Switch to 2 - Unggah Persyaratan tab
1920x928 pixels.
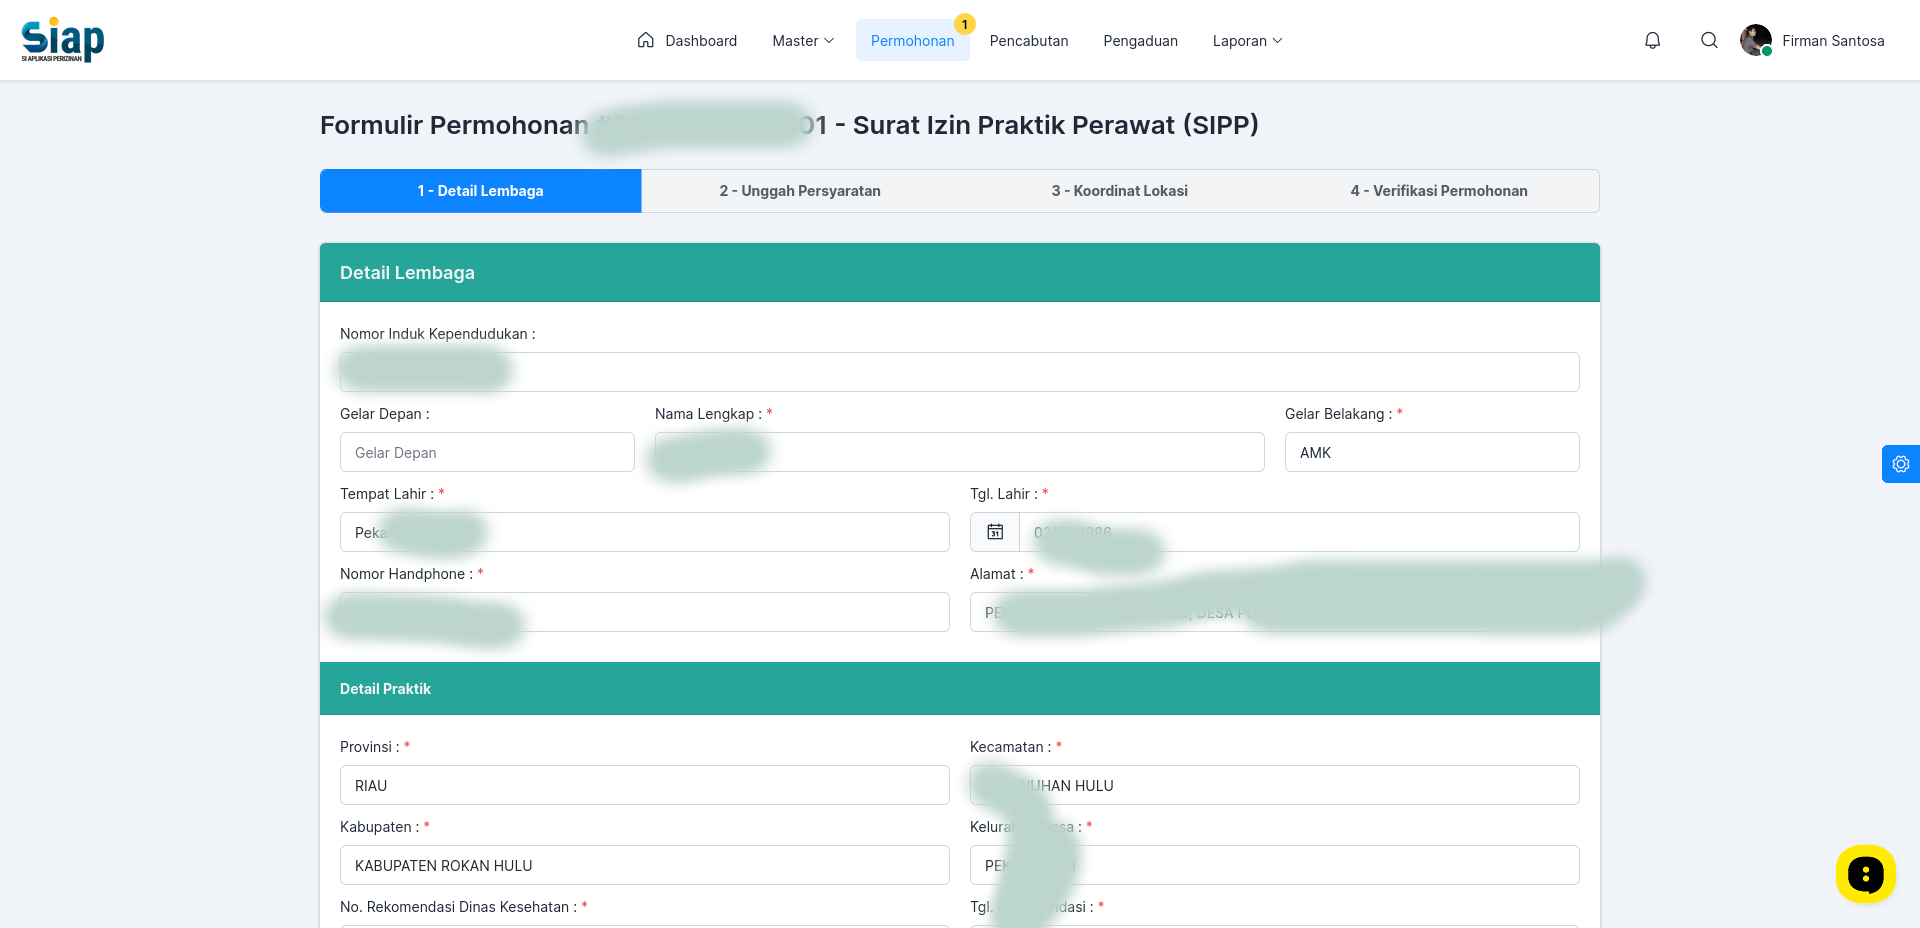coord(800,191)
